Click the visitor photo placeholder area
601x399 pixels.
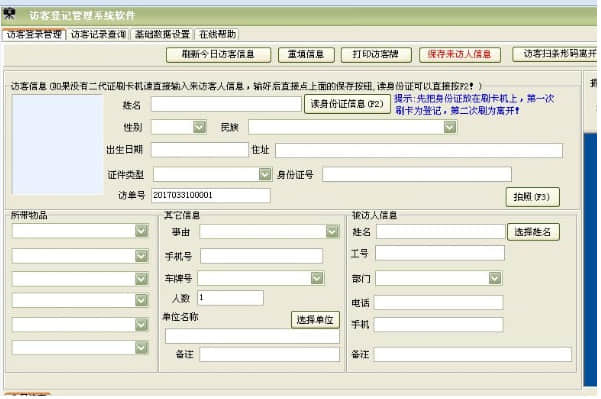tap(57, 144)
